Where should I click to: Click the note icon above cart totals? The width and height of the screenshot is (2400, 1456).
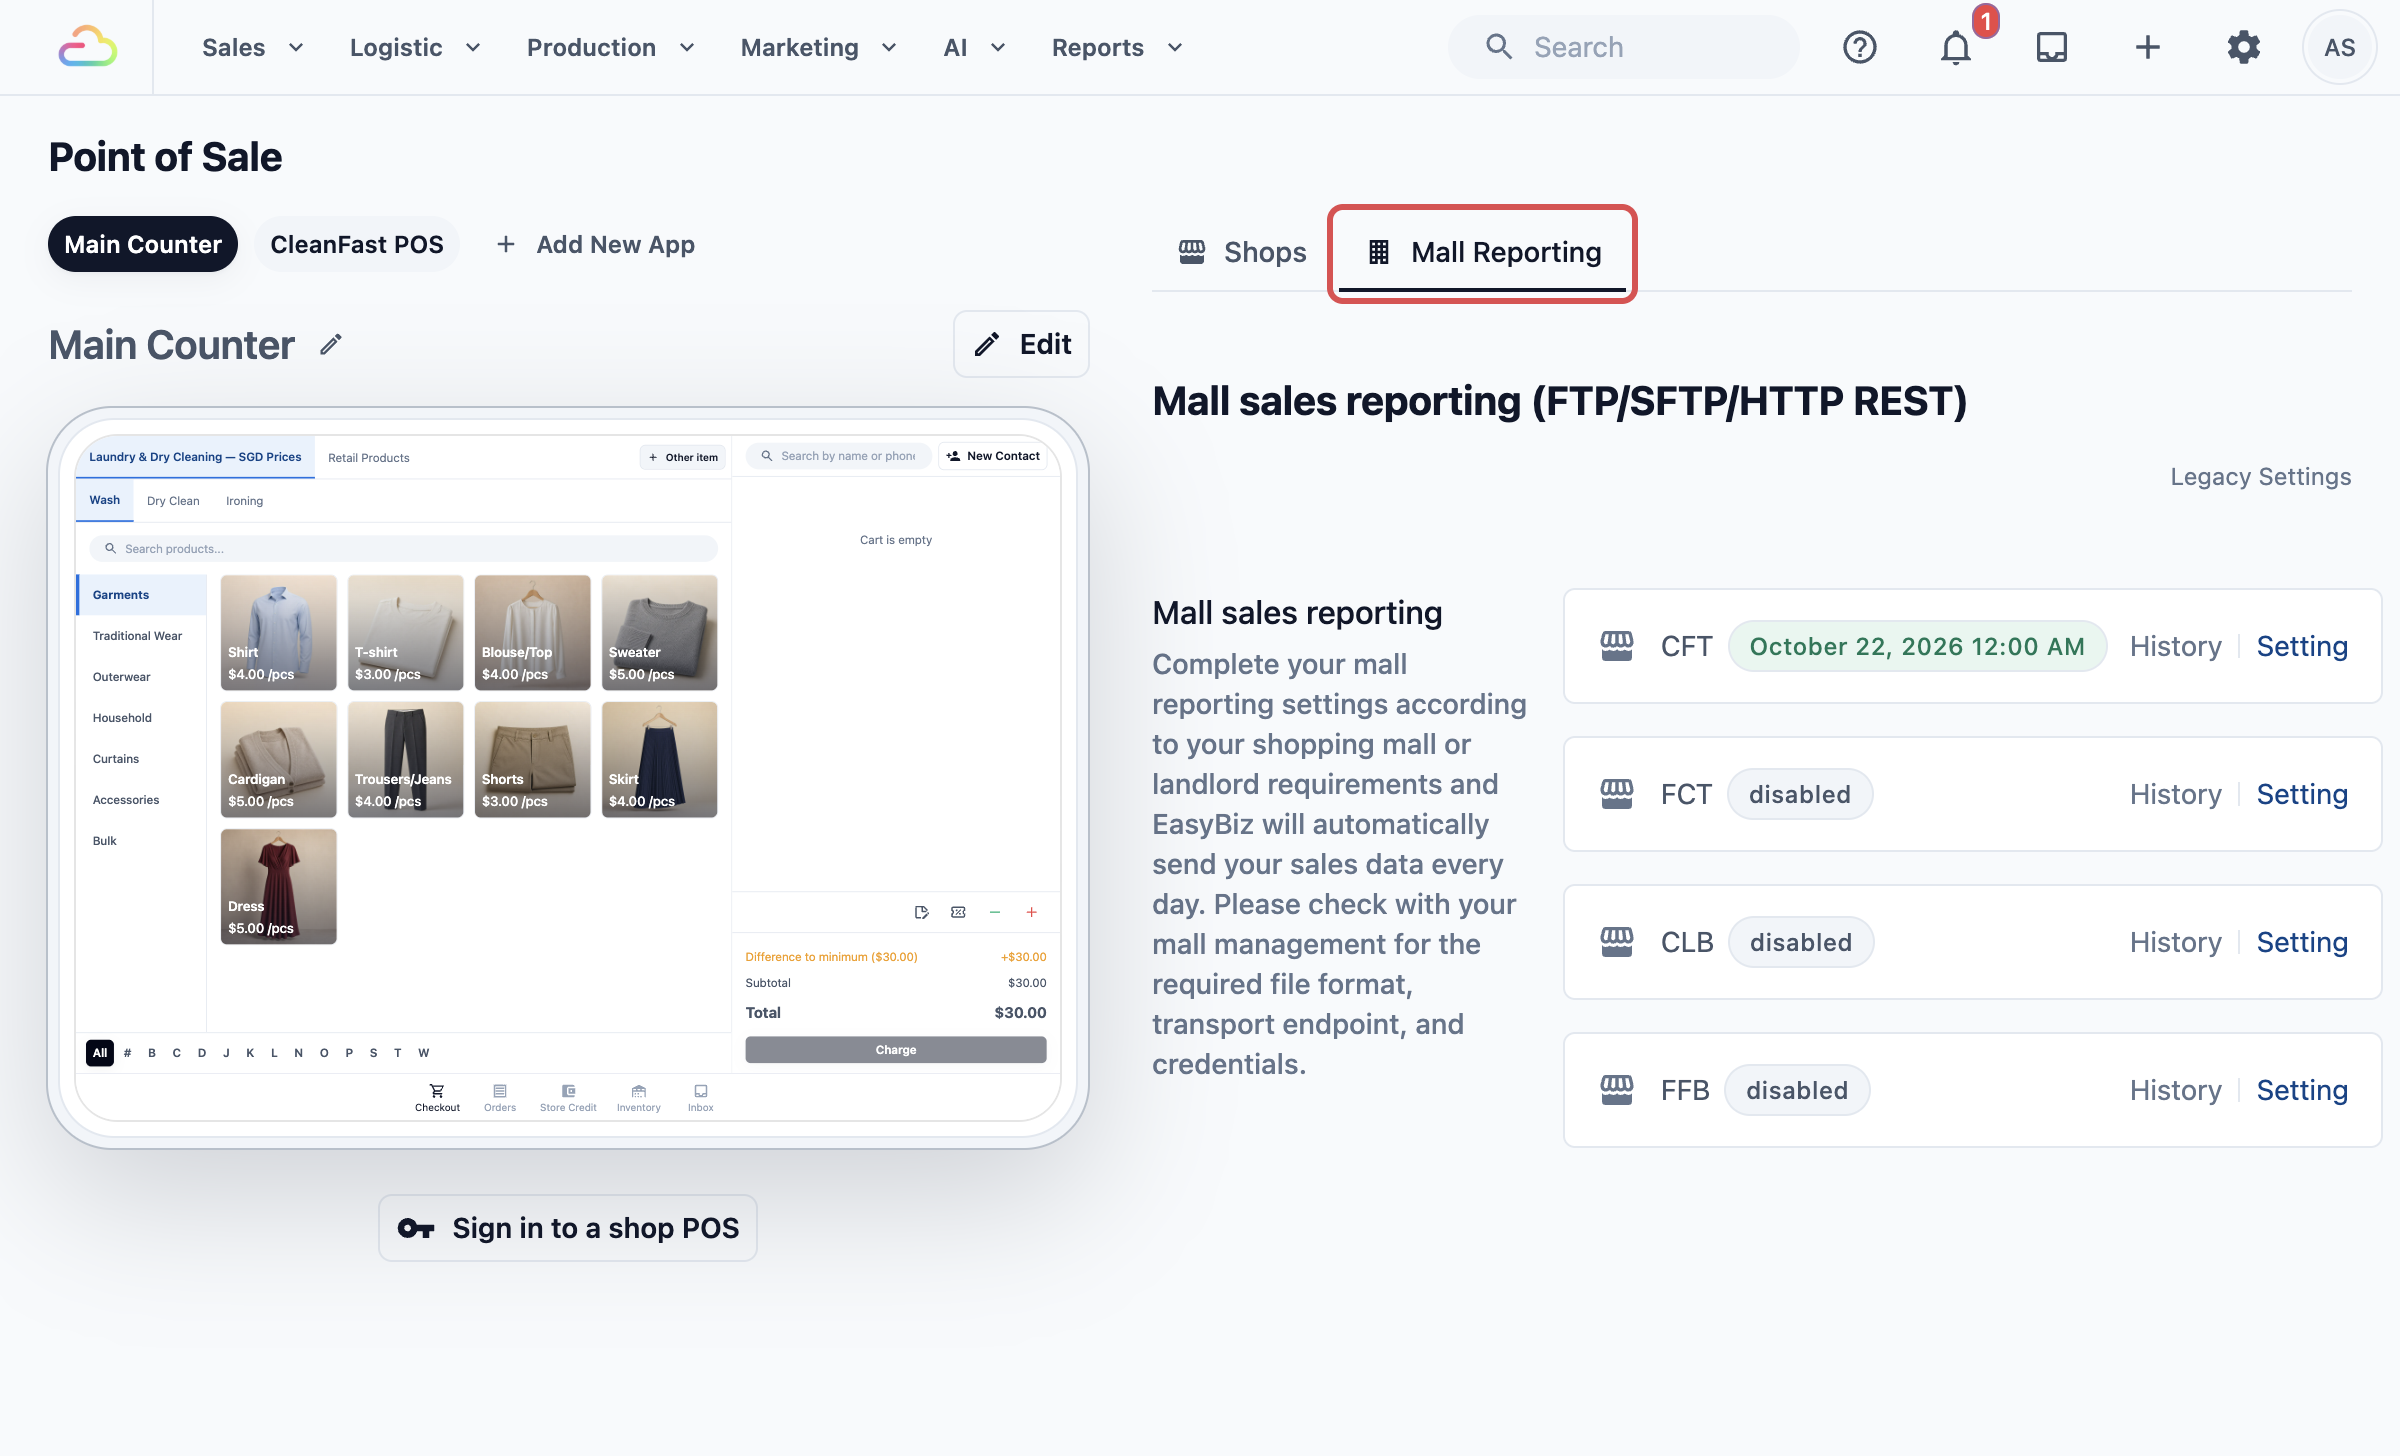[921, 912]
